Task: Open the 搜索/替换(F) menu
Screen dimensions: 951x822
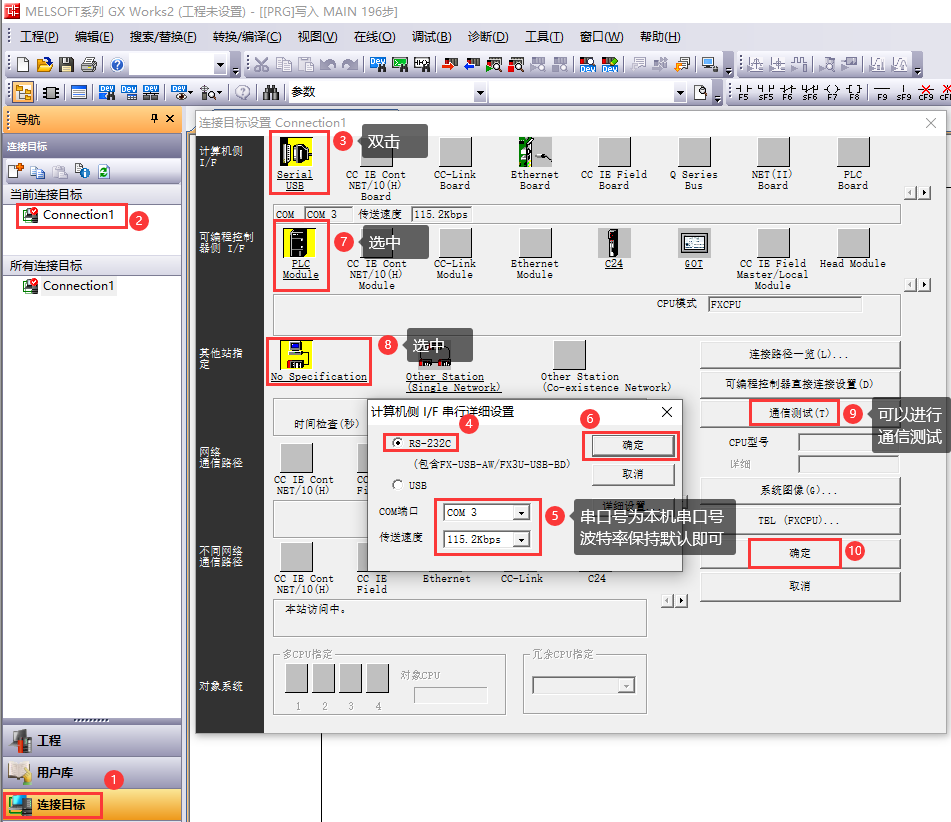Action: 163,37
